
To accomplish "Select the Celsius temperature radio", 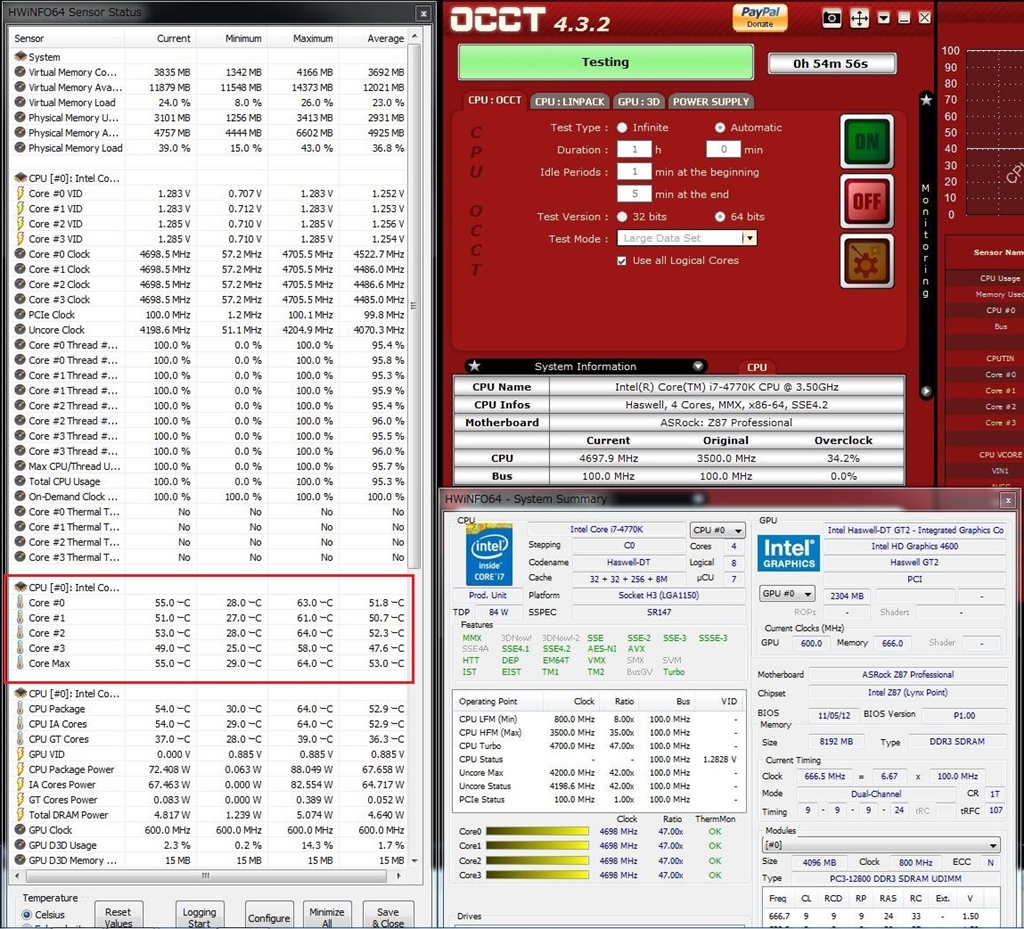I will click(x=27, y=915).
